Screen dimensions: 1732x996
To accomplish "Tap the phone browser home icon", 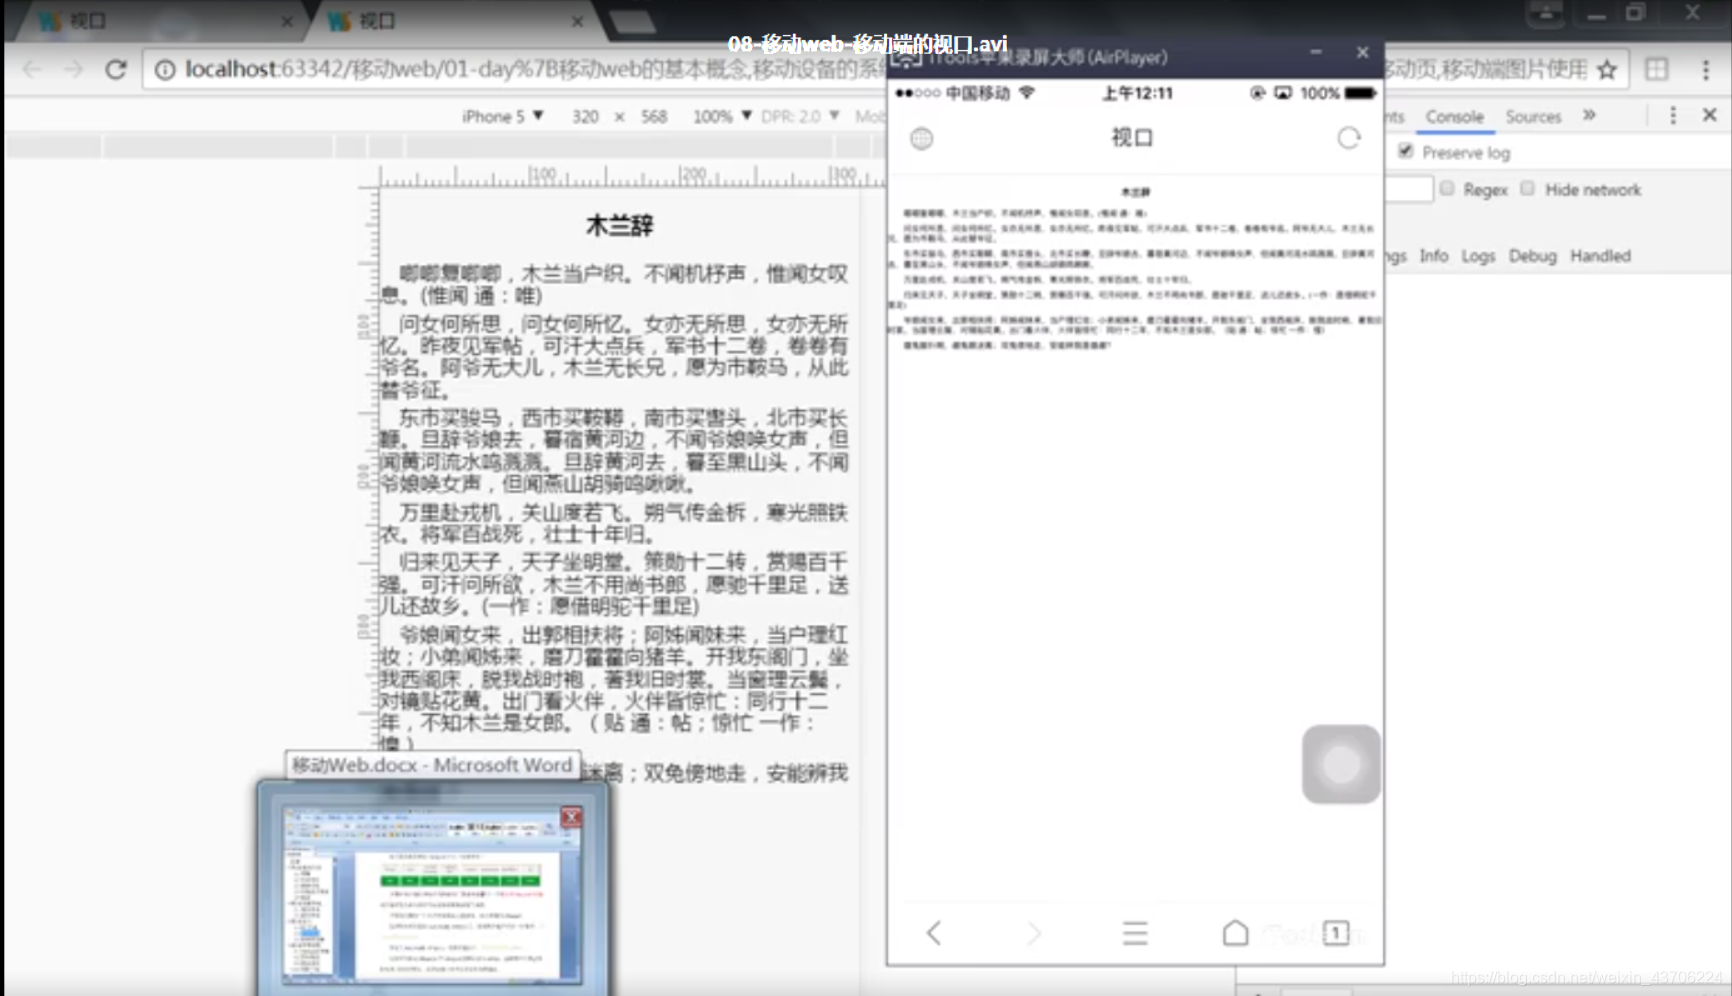I will pyautogui.click(x=1235, y=932).
